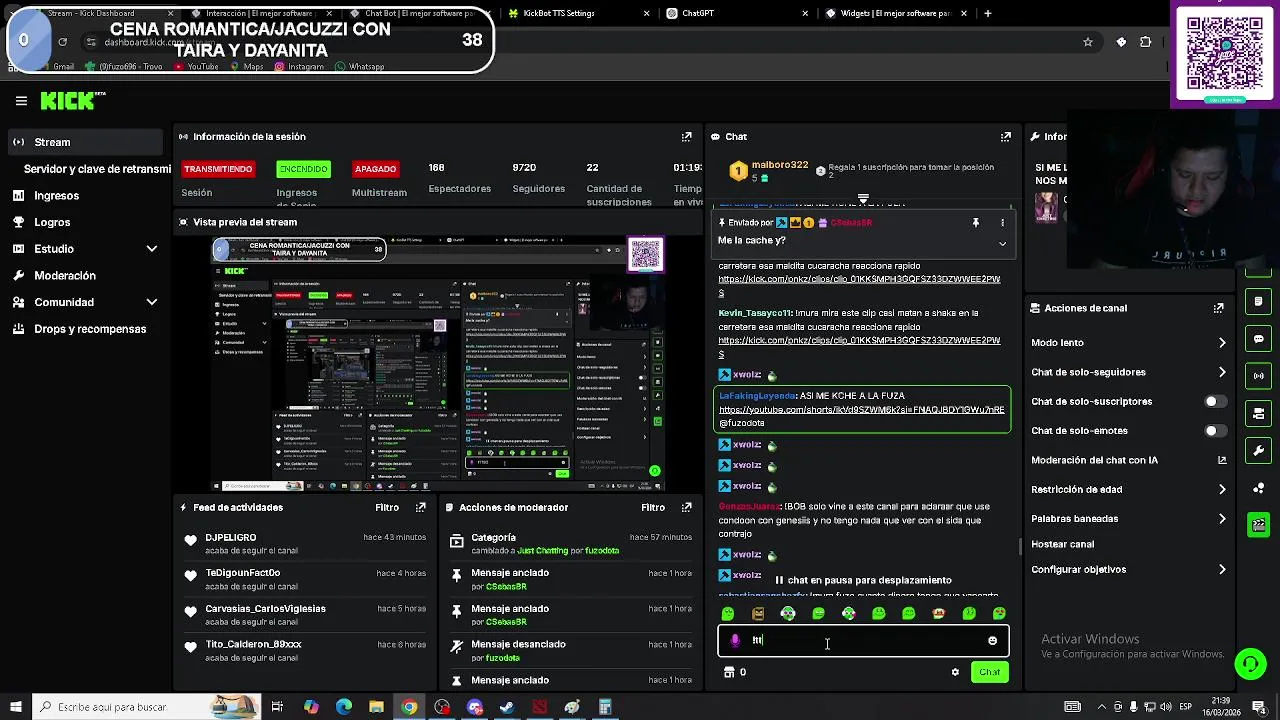The image size is (1280, 720).
Task: Open the wrench widget in right sidebar
Action: point(1258,450)
